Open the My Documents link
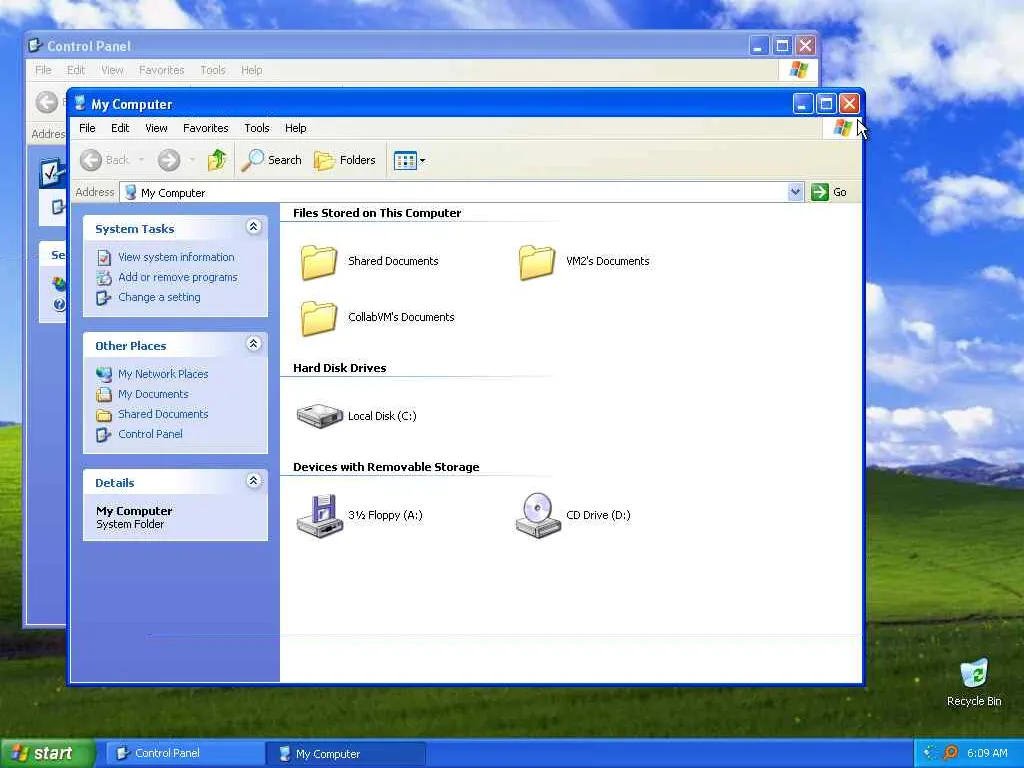Screen dimensions: 1024x768 [153, 394]
